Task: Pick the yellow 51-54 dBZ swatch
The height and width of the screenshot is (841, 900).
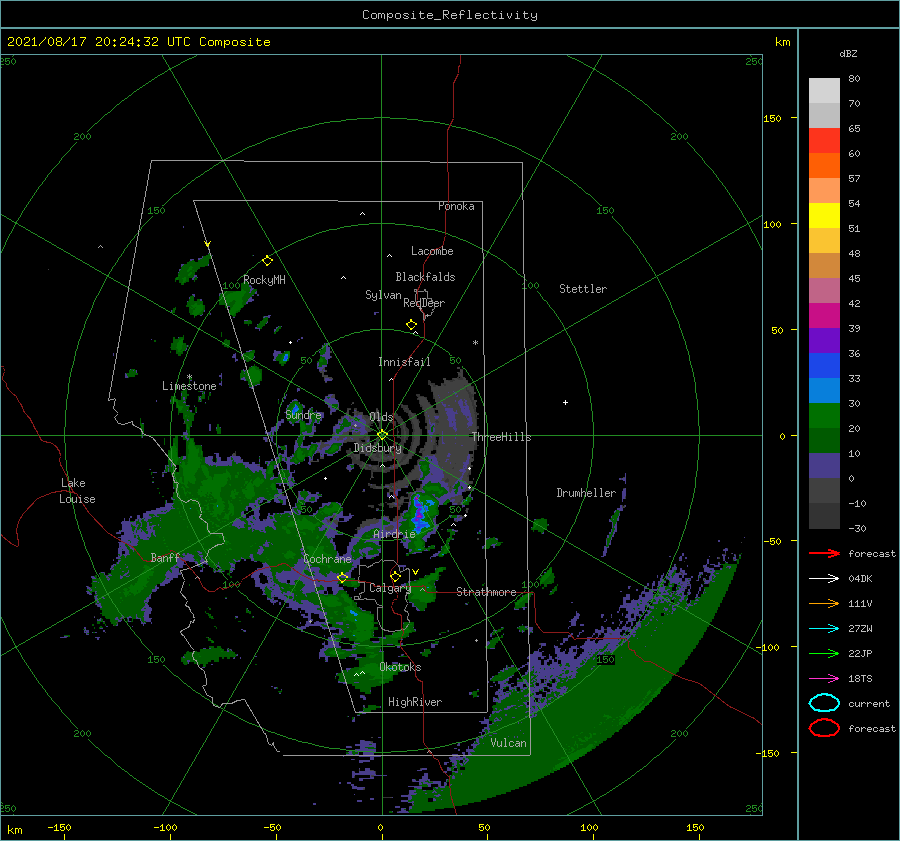Action: click(824, 216)
